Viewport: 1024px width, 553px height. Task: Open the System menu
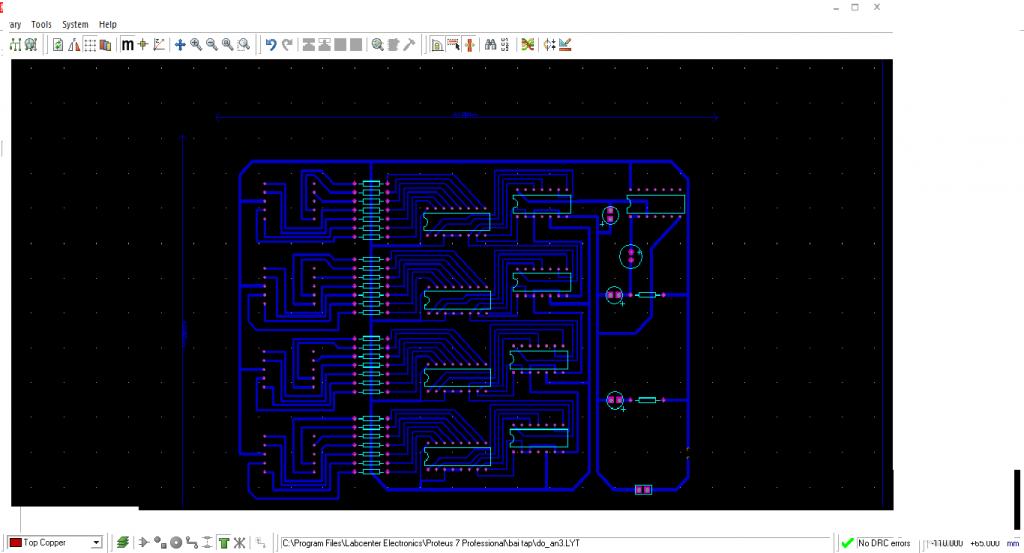[75, 24]
